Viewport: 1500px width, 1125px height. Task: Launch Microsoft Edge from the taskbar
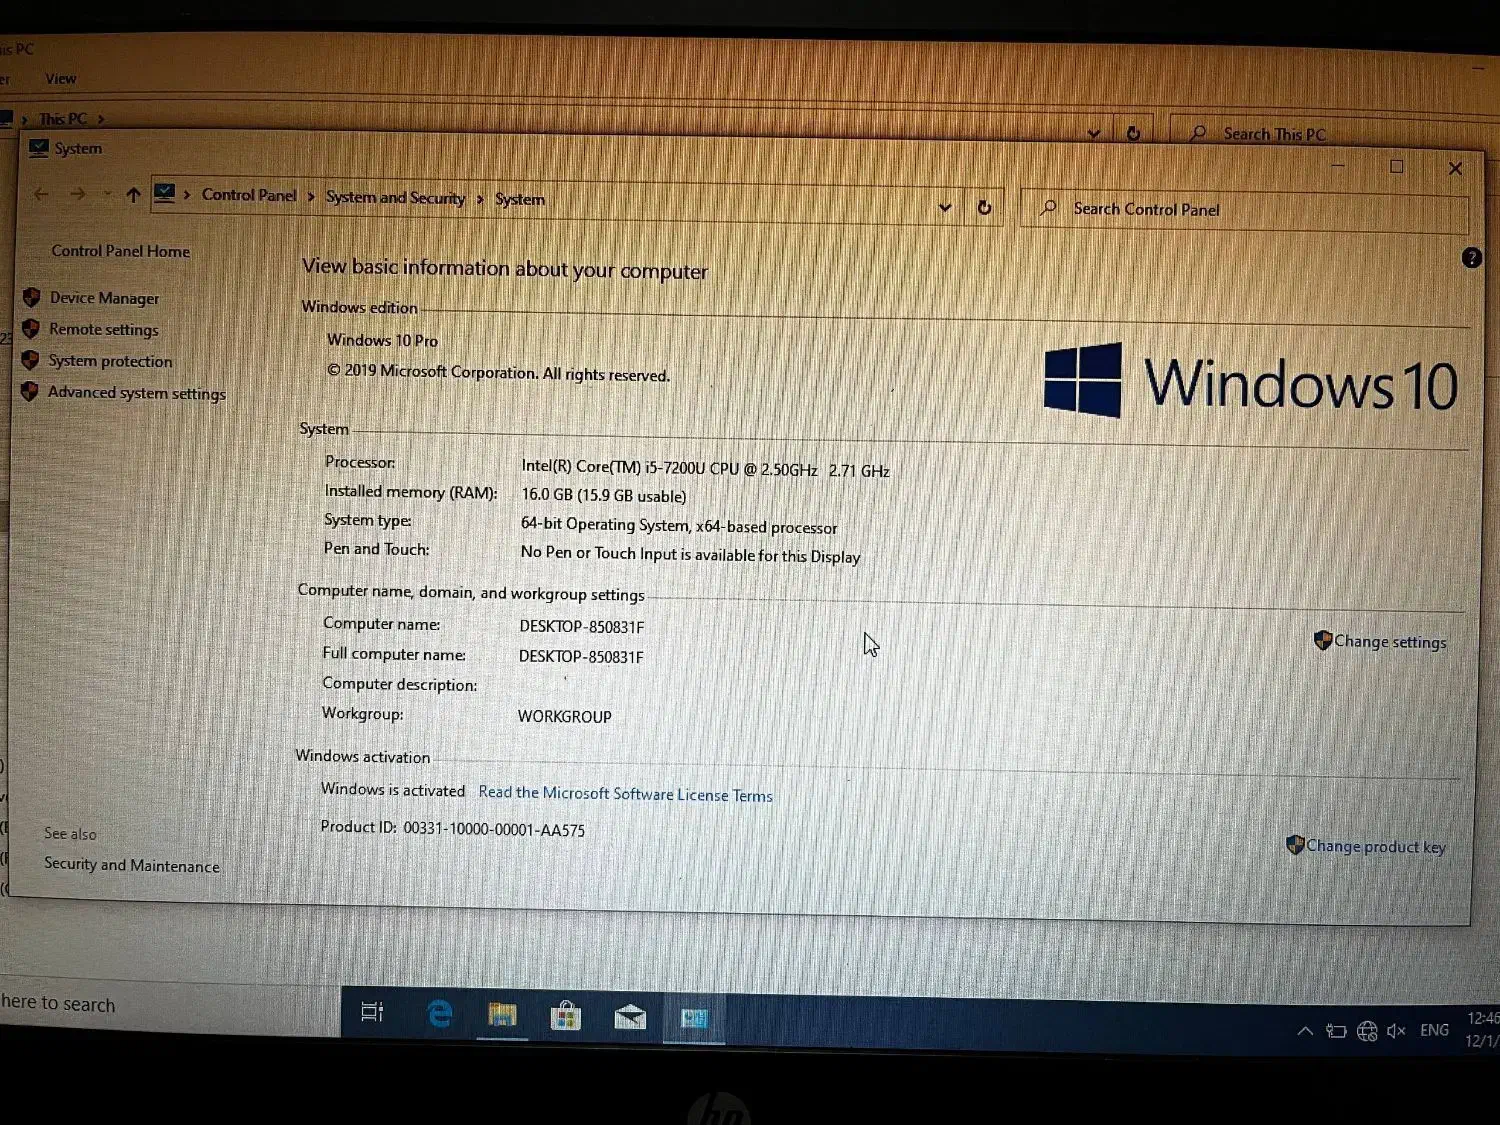(438, 1013)
